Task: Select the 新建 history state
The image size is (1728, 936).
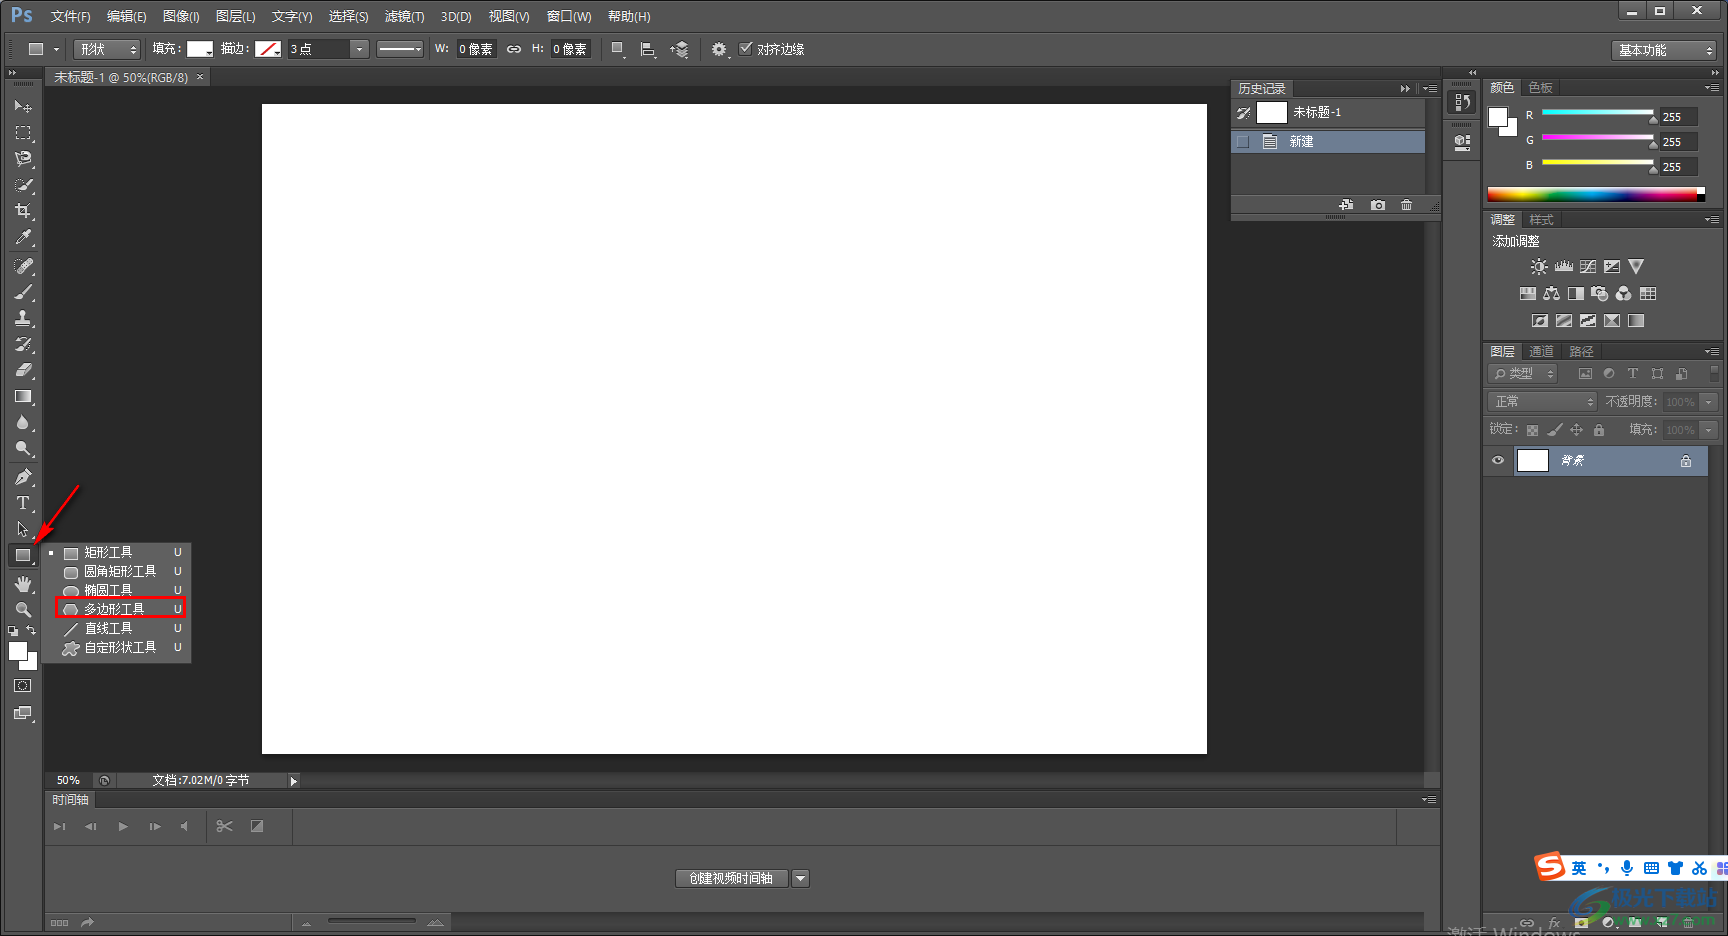Action: 1328,142
